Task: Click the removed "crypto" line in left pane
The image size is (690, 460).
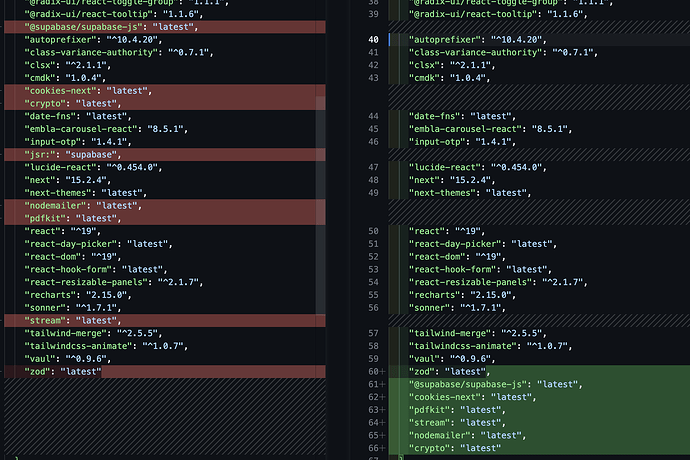Action: (x=165, y=103)
